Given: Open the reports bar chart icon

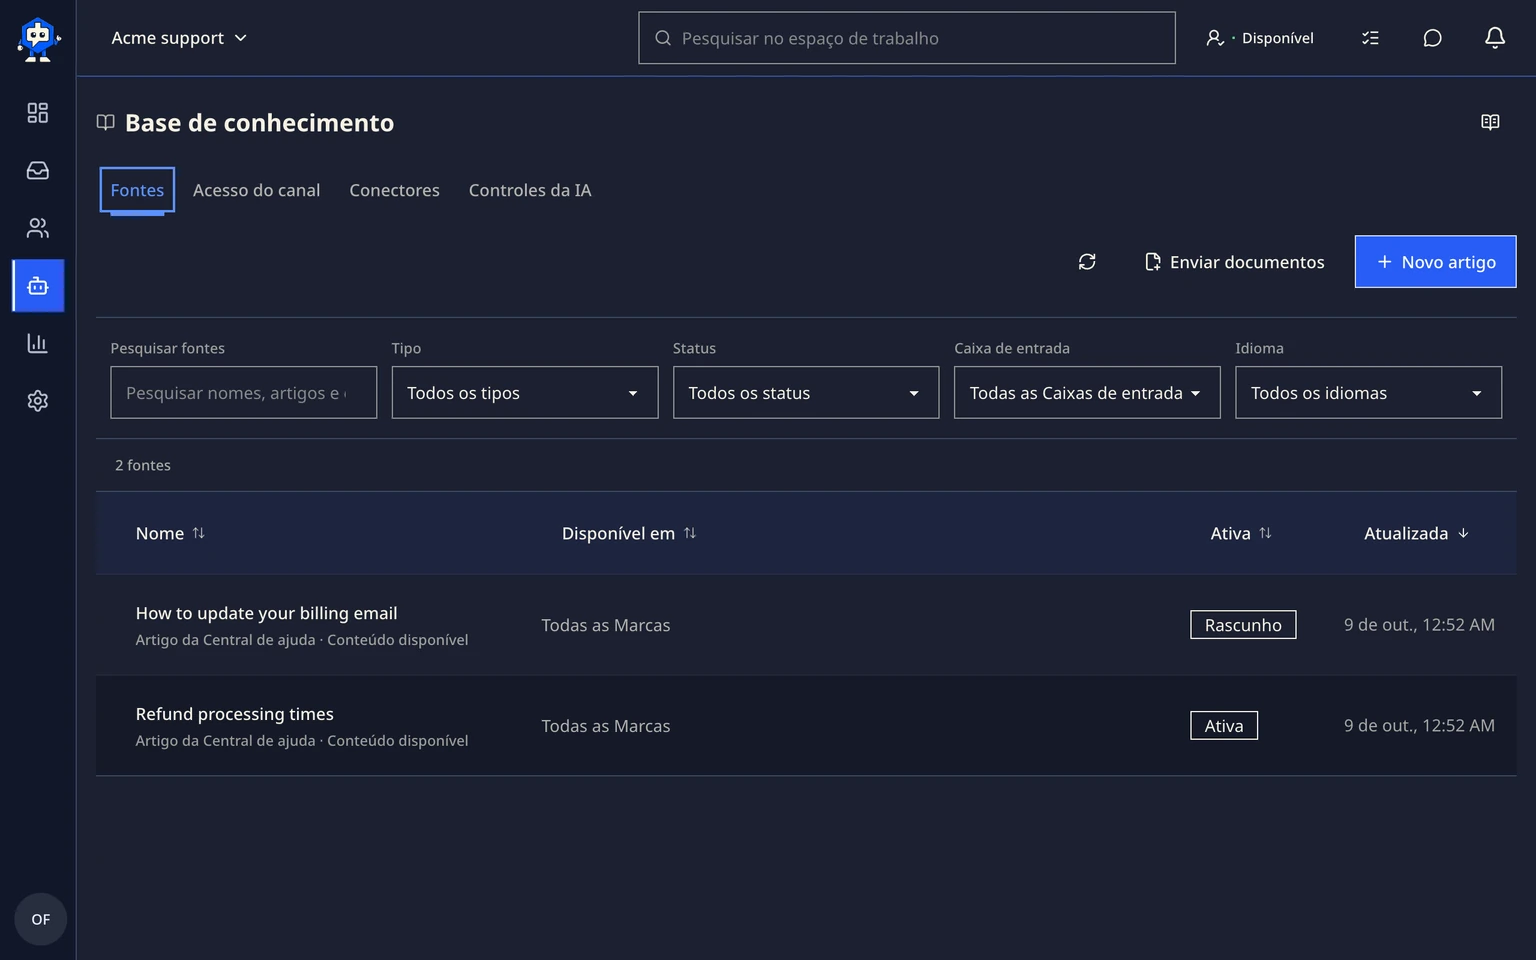Looking at the screenshot, I should point(38,344).
